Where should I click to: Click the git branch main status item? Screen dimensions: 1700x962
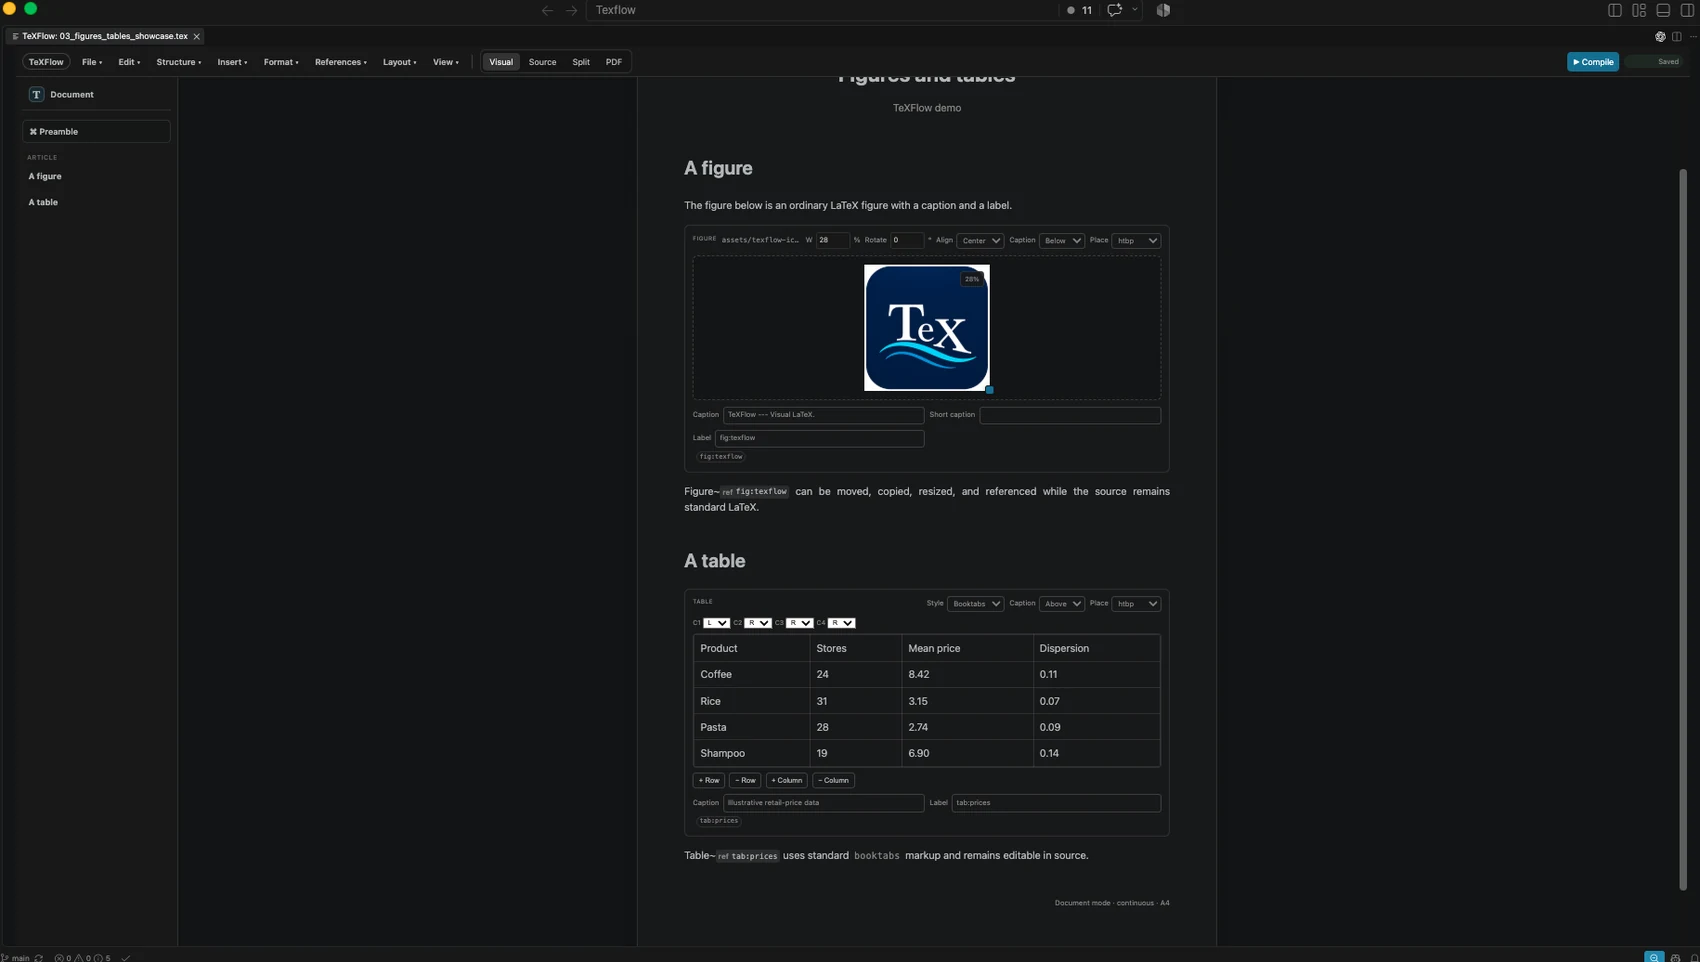coord(16,957)
